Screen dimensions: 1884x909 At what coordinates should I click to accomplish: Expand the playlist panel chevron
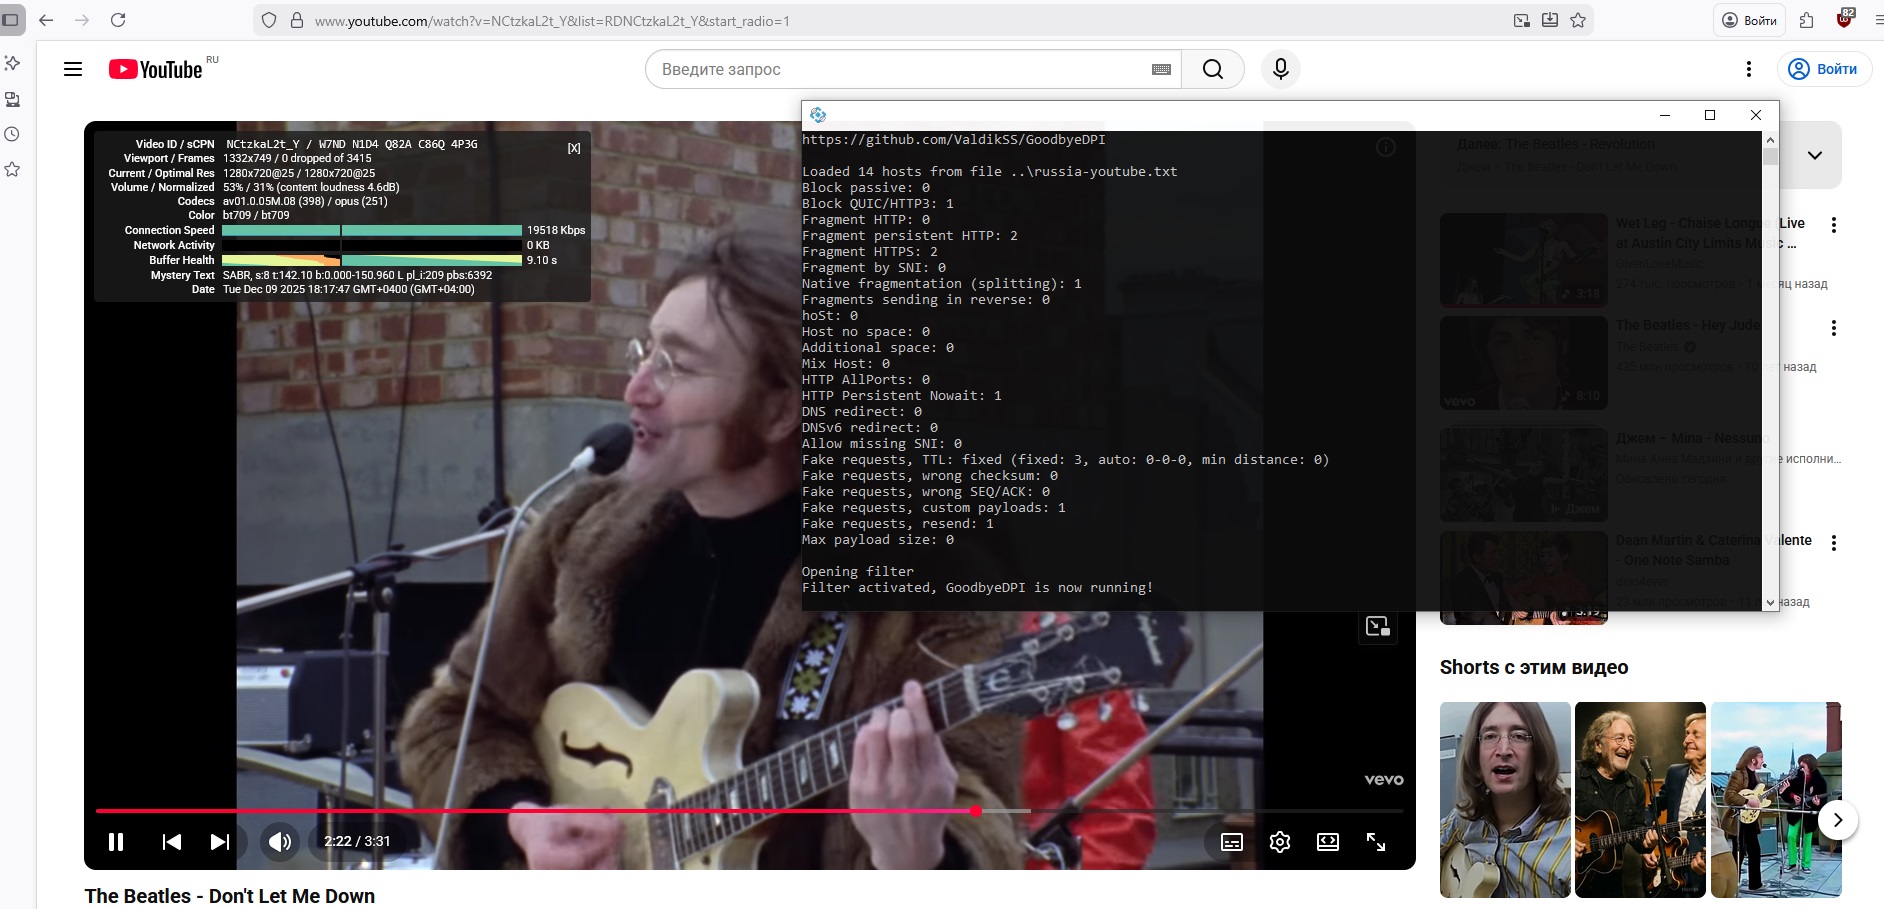(1815, 155)
